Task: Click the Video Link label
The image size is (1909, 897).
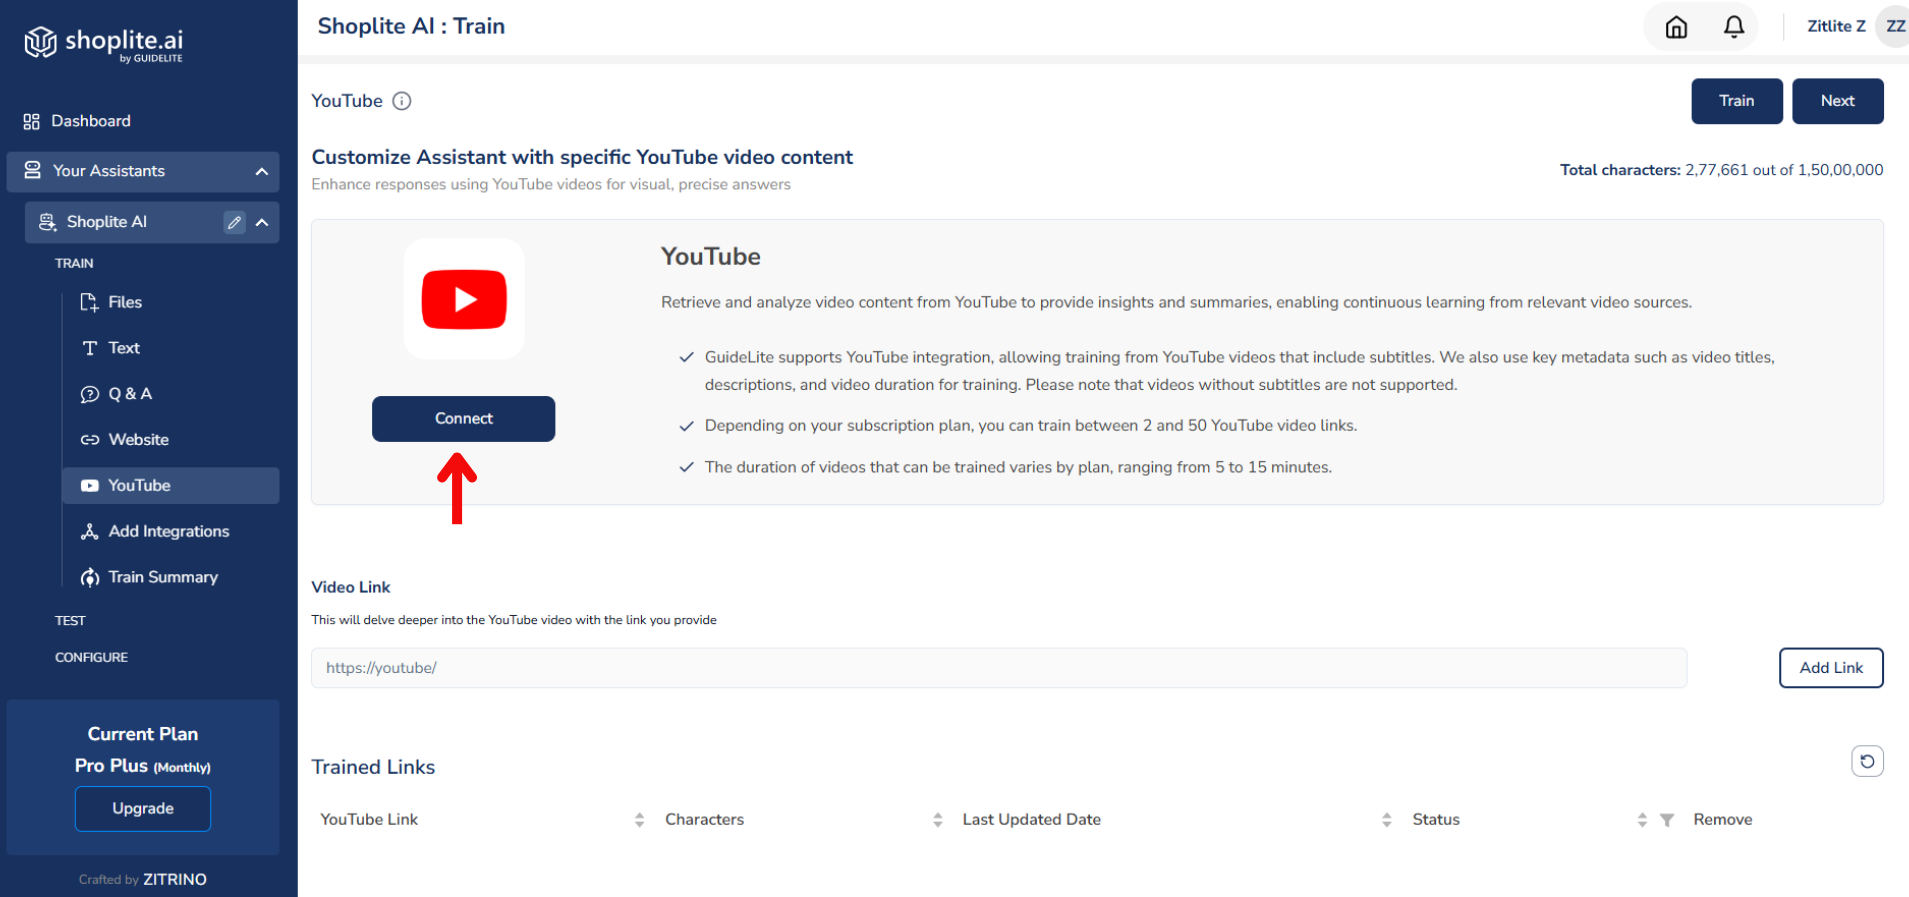Action: (x=351, y=587)
